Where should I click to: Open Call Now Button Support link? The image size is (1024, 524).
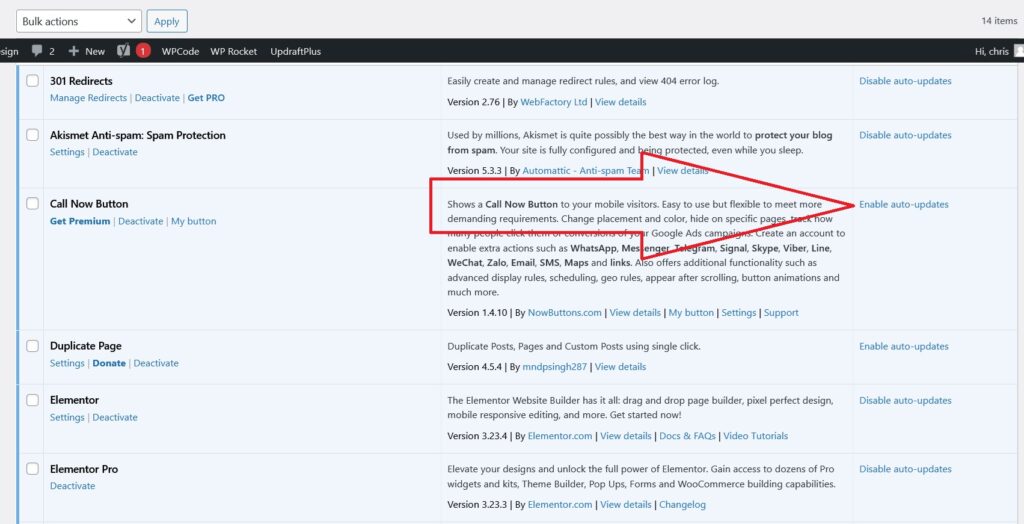coord(781,312)
